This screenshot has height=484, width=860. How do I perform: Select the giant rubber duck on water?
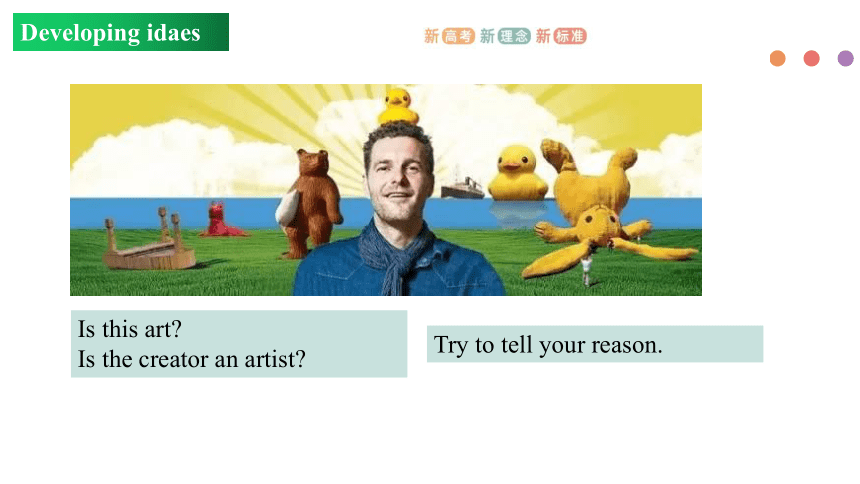coord(517,172)
